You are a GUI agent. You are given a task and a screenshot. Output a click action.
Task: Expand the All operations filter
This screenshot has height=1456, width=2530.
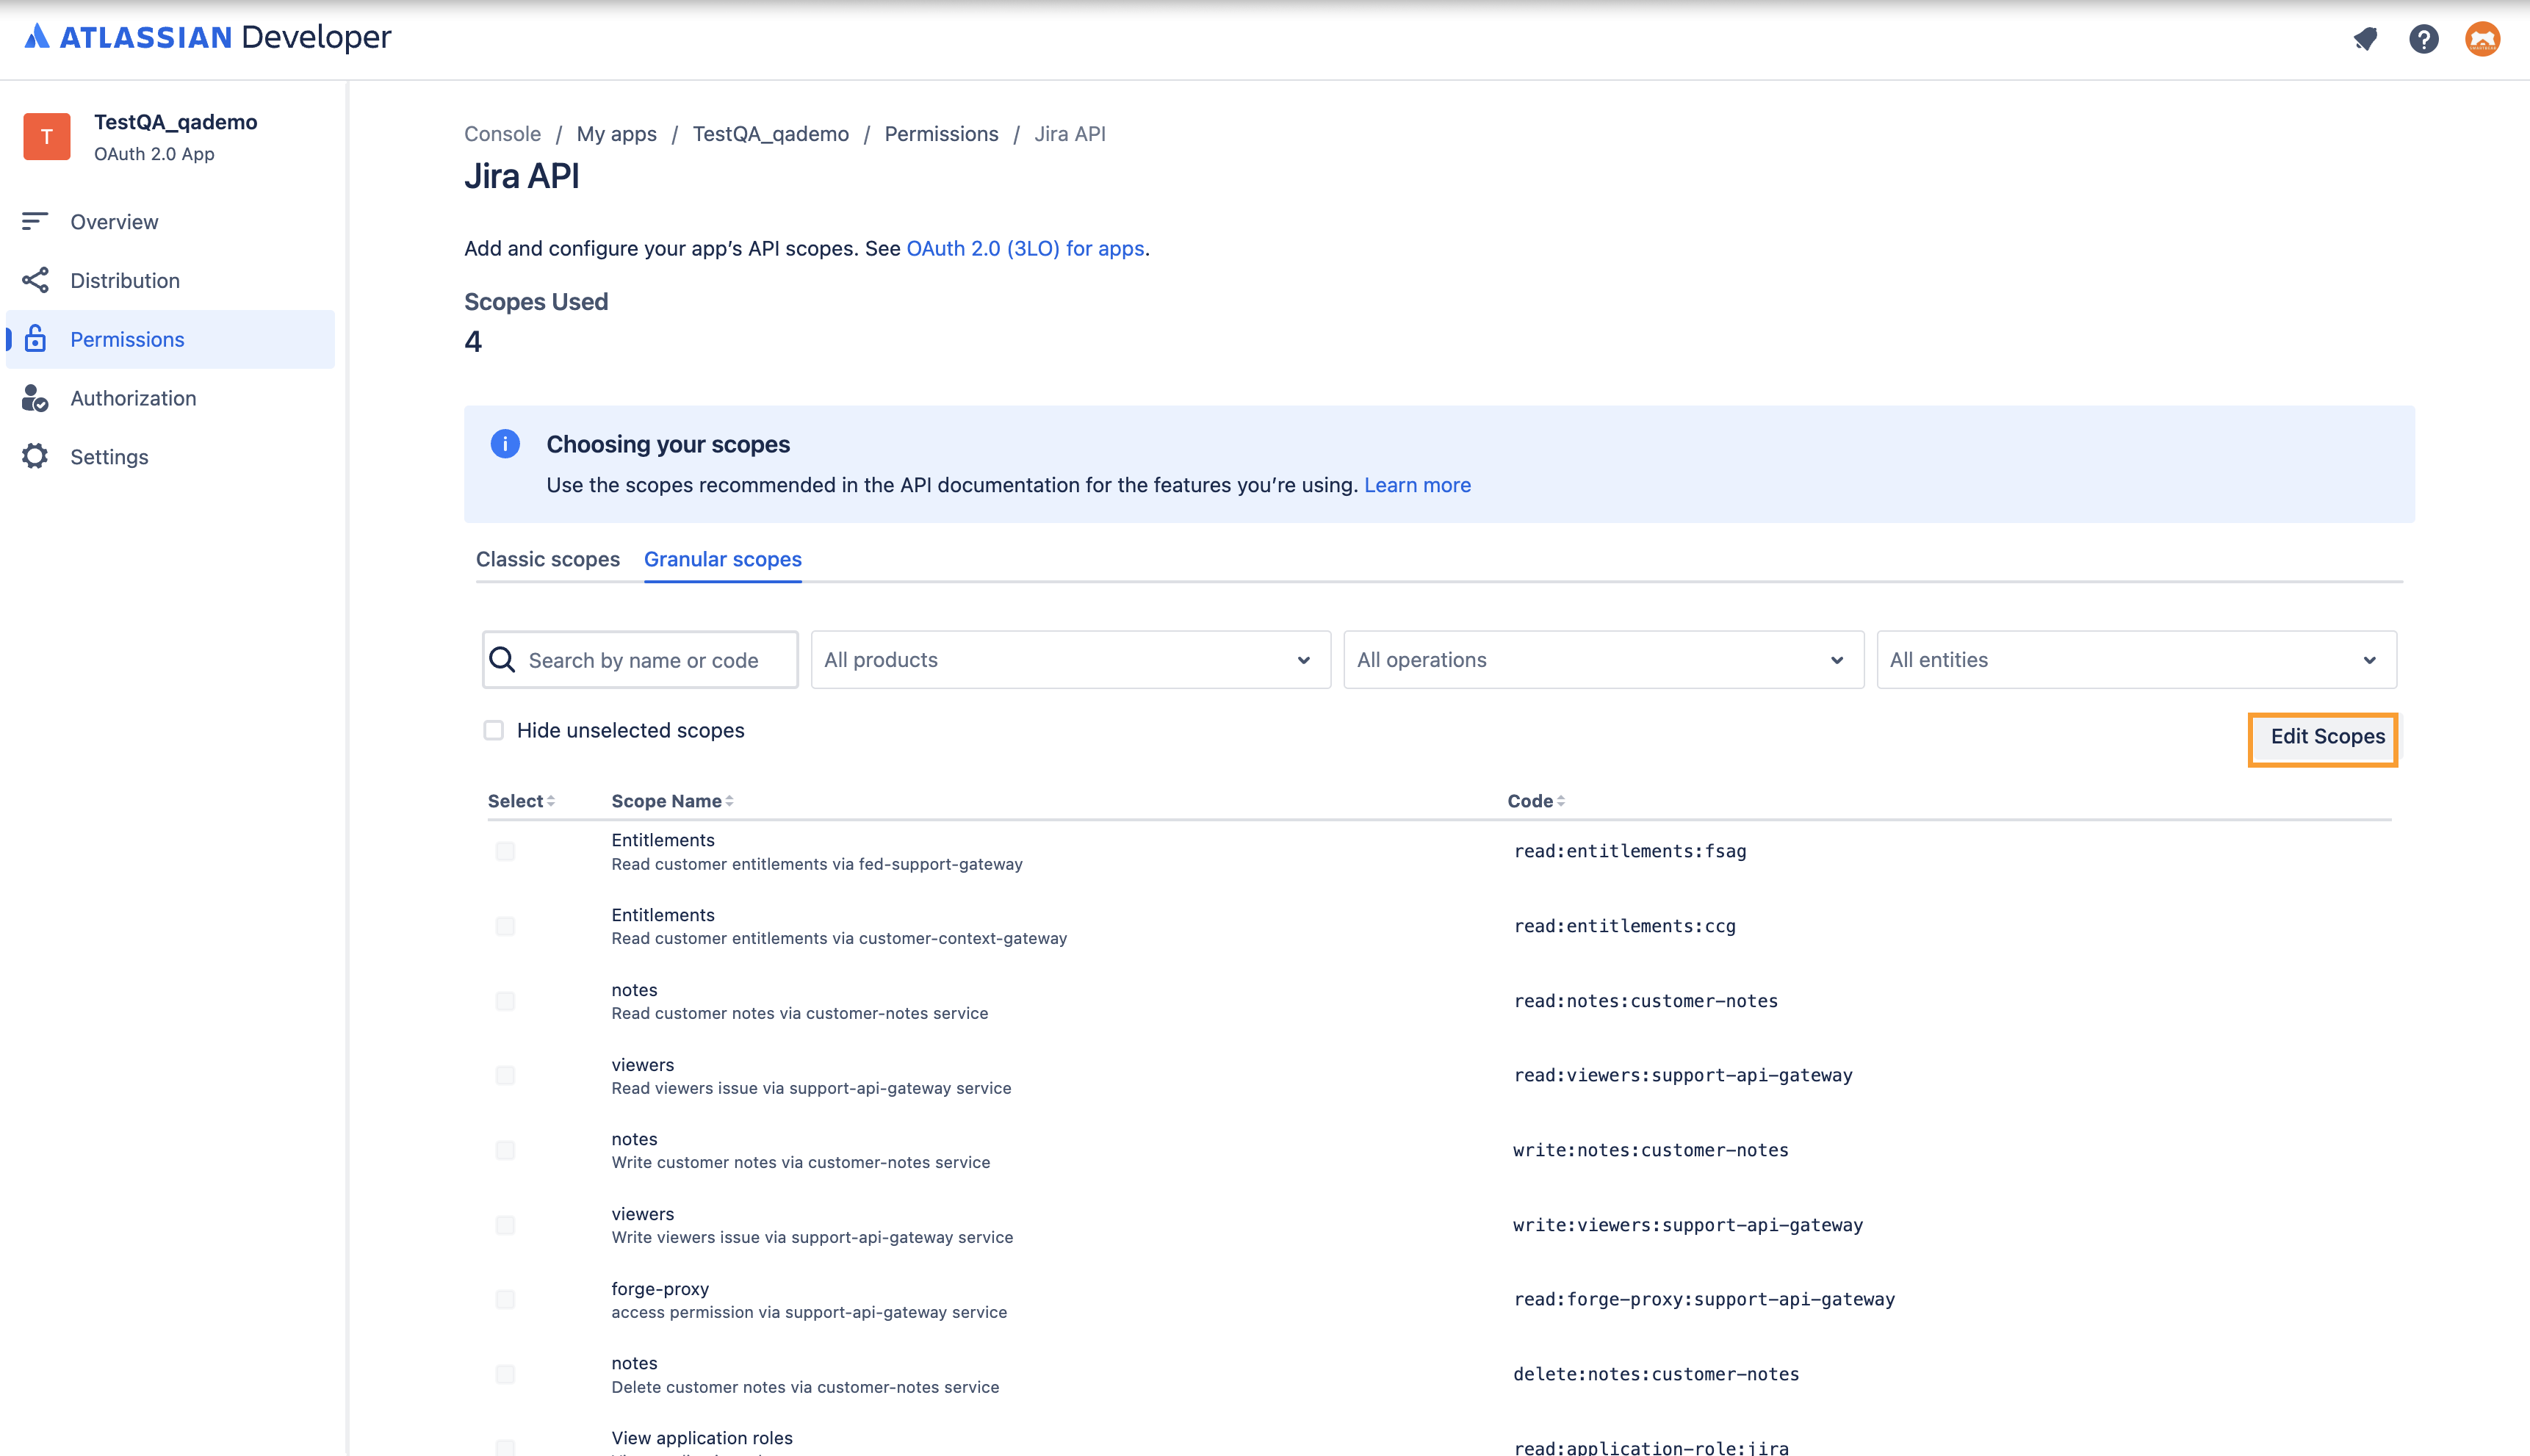point(1602,659)
